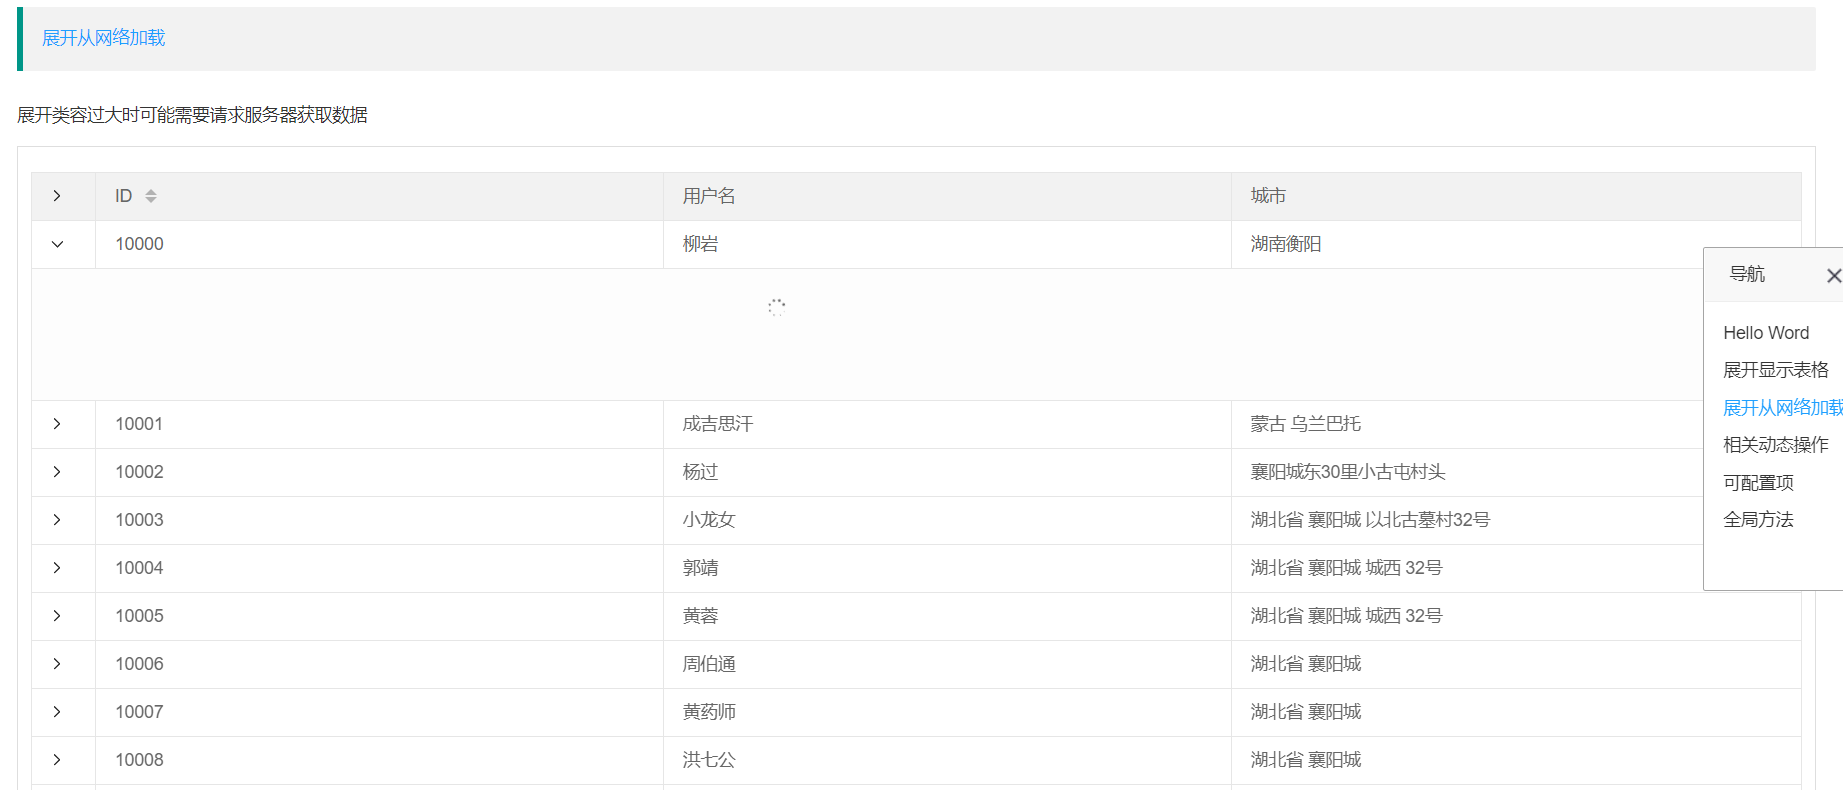Select 相关动态操作 in navigation panel
Viewport: 1843px width, 790px height.
click(1775, 445)
